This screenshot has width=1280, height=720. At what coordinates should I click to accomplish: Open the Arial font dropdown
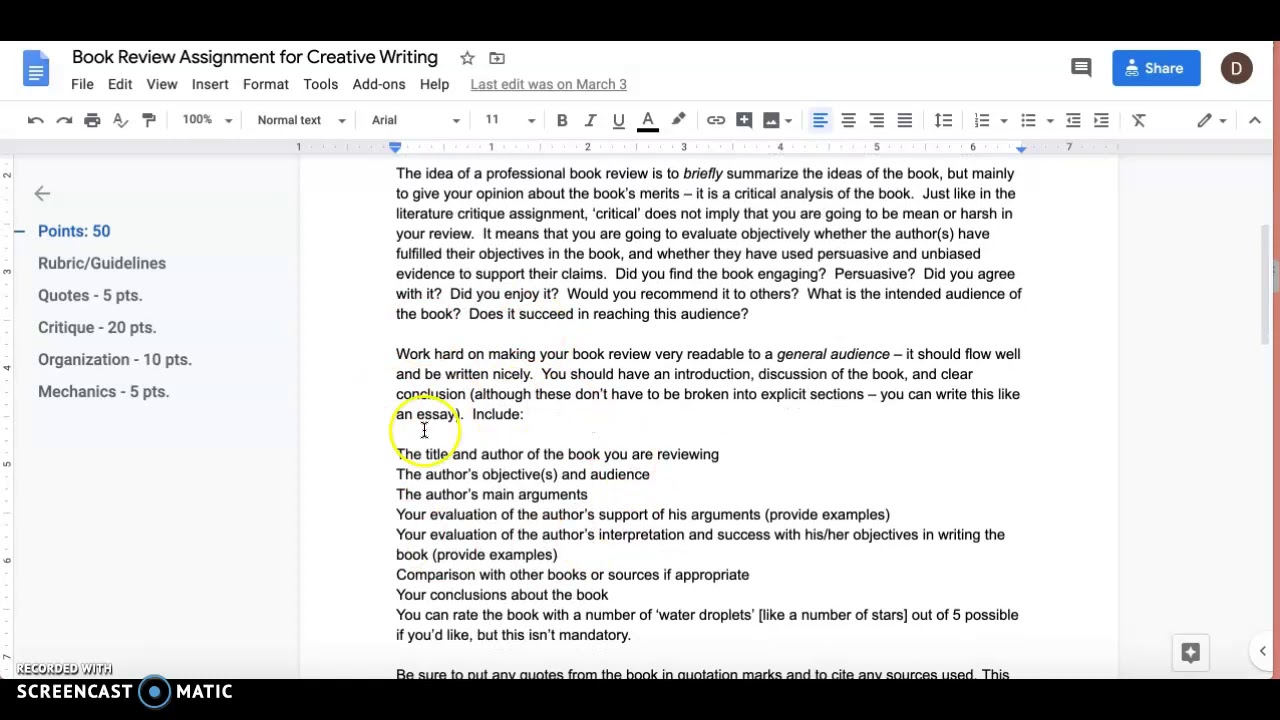416,120
